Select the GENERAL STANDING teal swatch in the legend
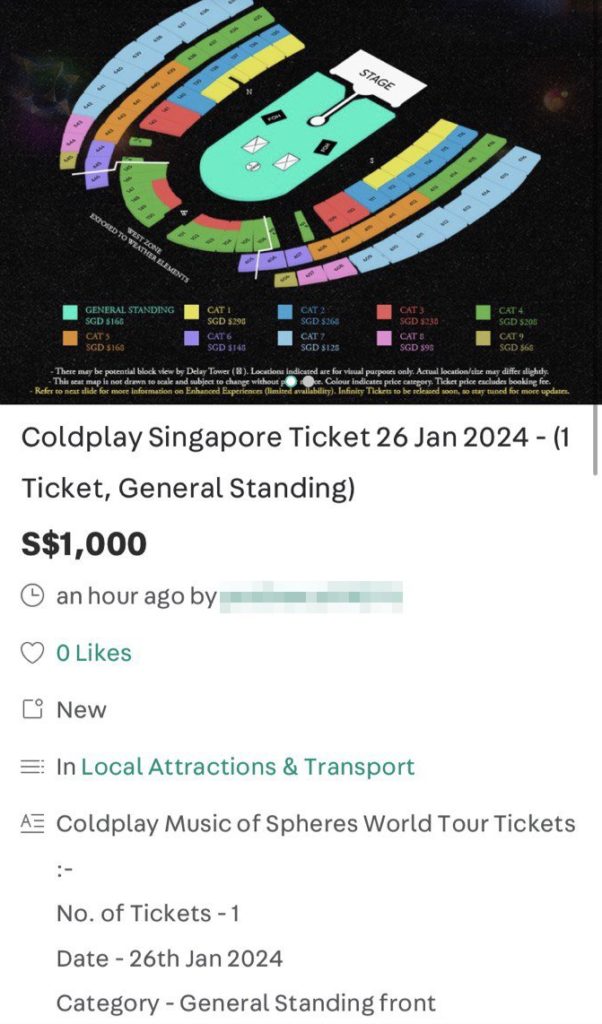This screenshot has height=1024, width=602. pos(70,311)
